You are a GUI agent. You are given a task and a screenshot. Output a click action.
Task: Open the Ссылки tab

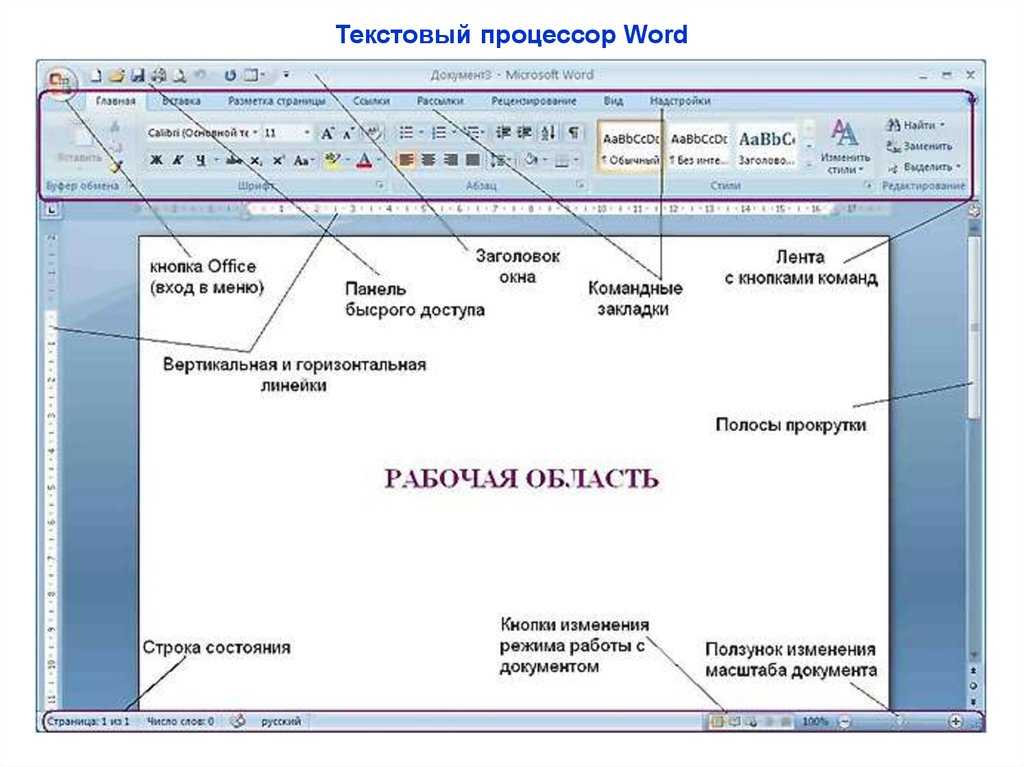pos(371,101)
